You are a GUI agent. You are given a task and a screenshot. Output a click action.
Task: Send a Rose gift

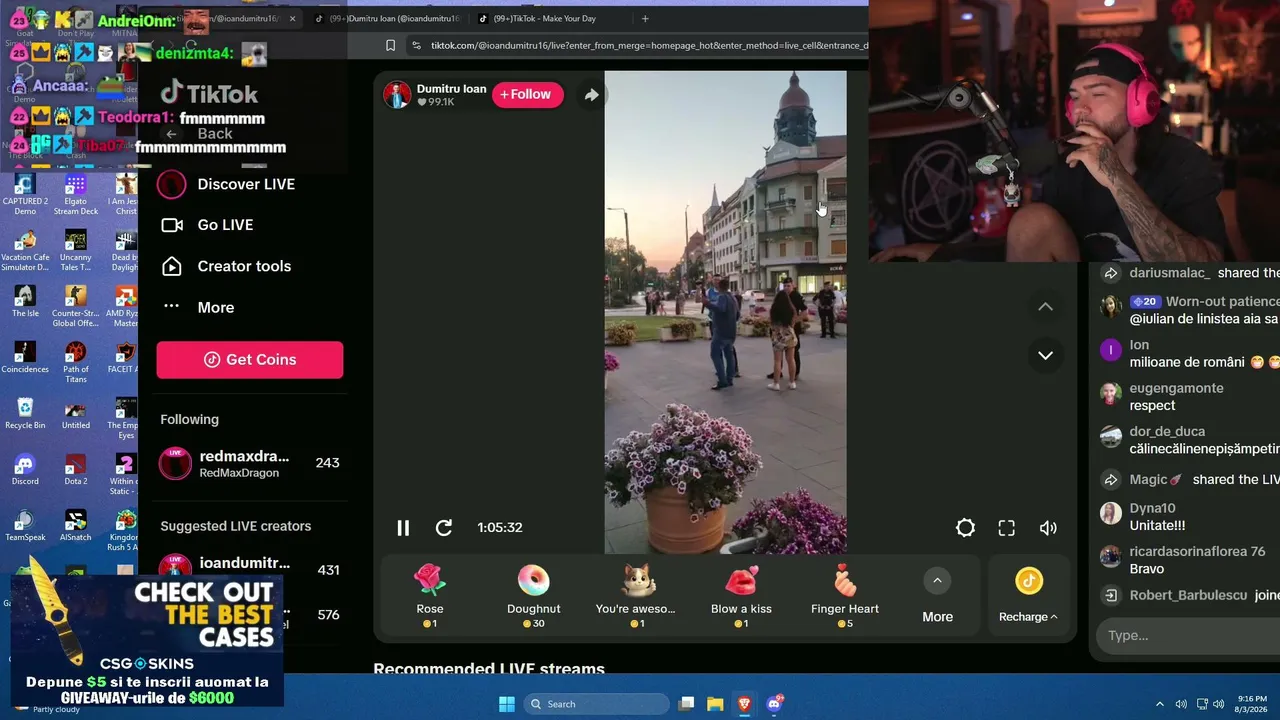[430, 596]
